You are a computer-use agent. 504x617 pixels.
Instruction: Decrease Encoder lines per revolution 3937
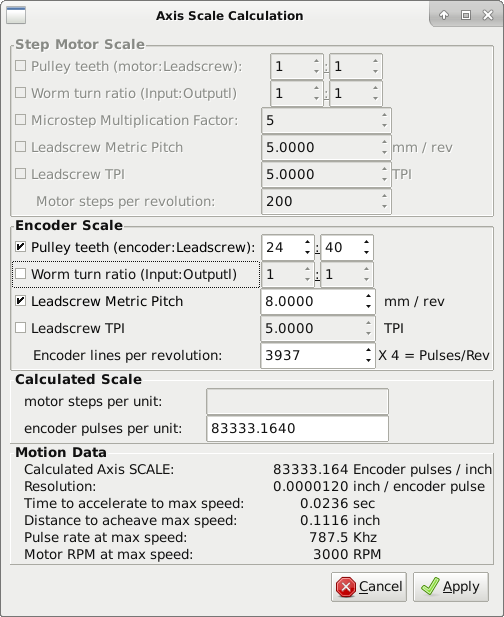368,360
